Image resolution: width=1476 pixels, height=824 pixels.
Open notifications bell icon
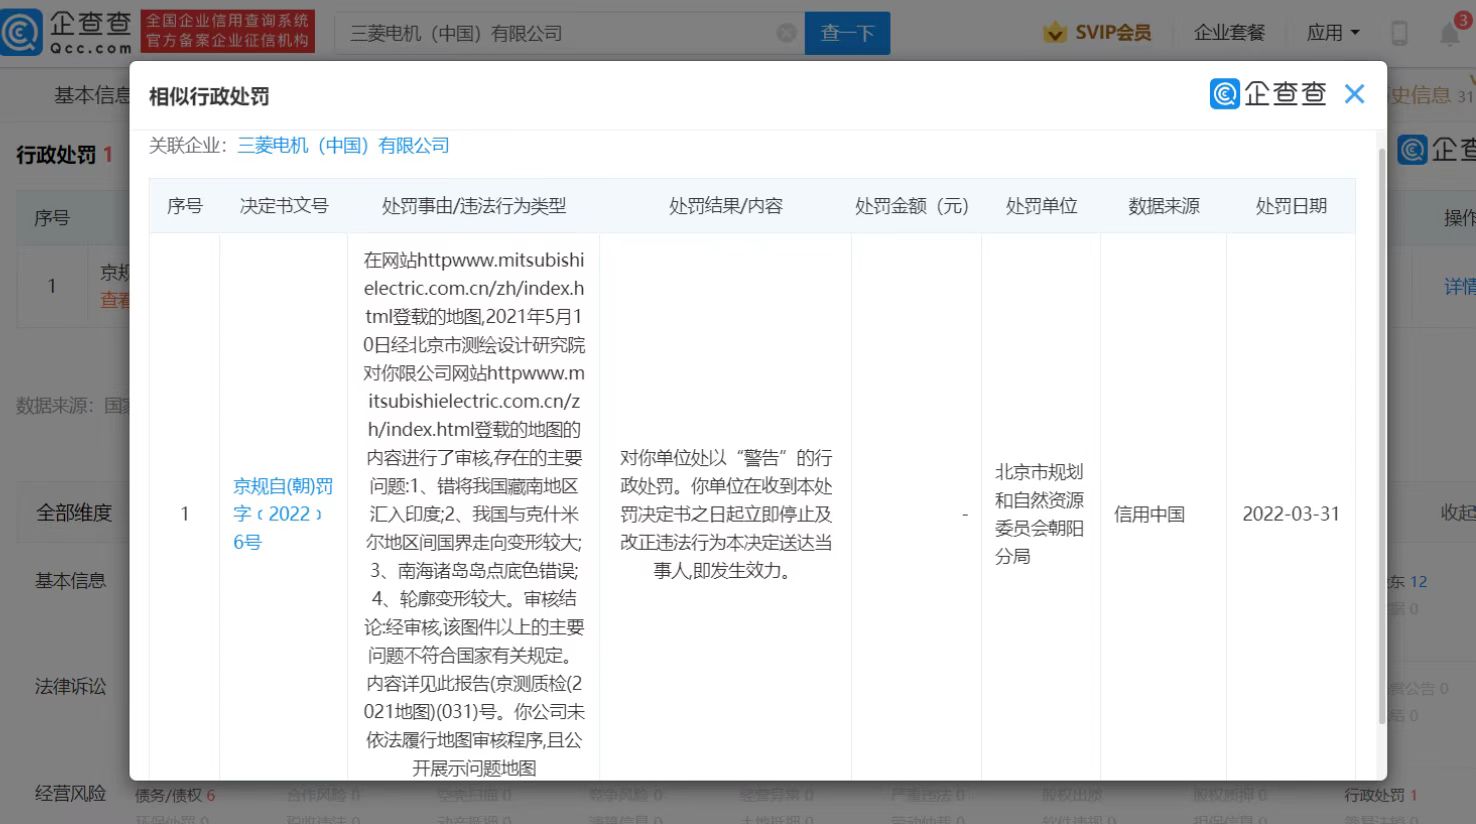tap(1450, 33)
